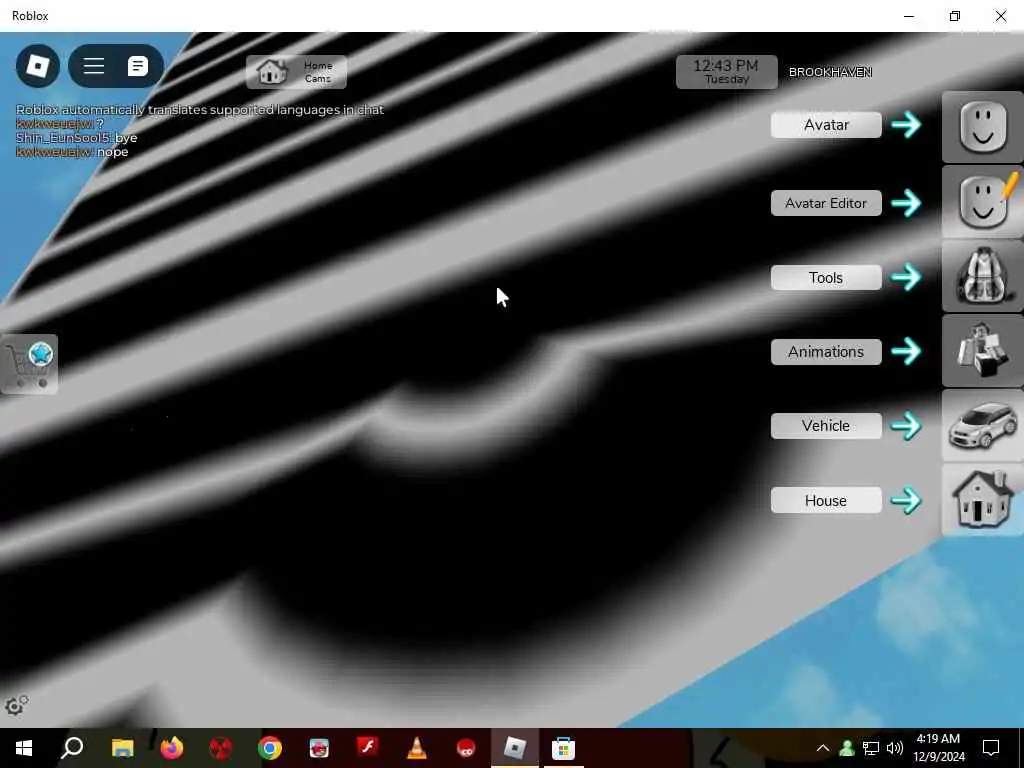The height and width of the screenshot is (768, 1024).
Task: Click the teal arrow next to Tools
Action: (x=906, y=278)
